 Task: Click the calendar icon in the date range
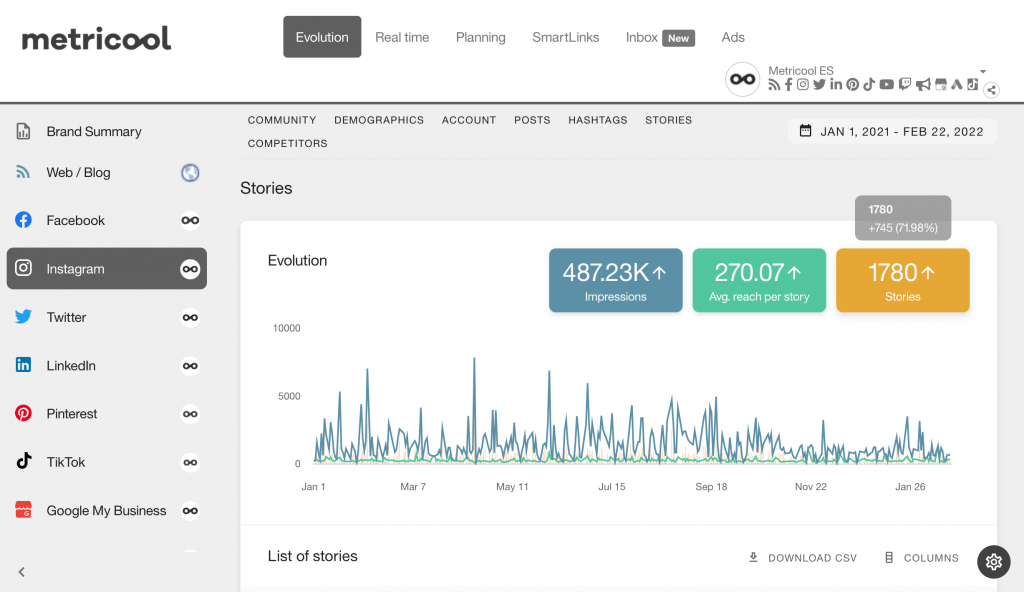[805, 131]
